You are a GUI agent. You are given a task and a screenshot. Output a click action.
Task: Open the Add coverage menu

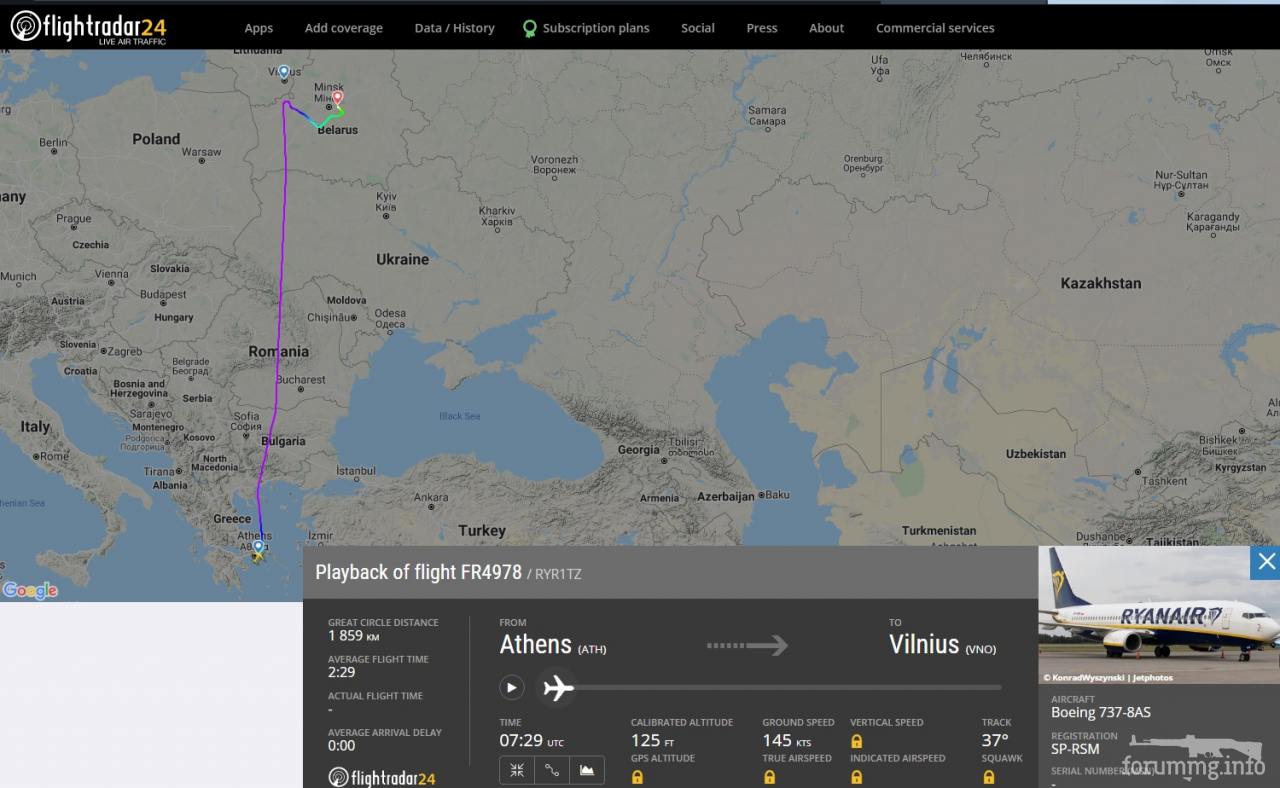tap(344, 28)
